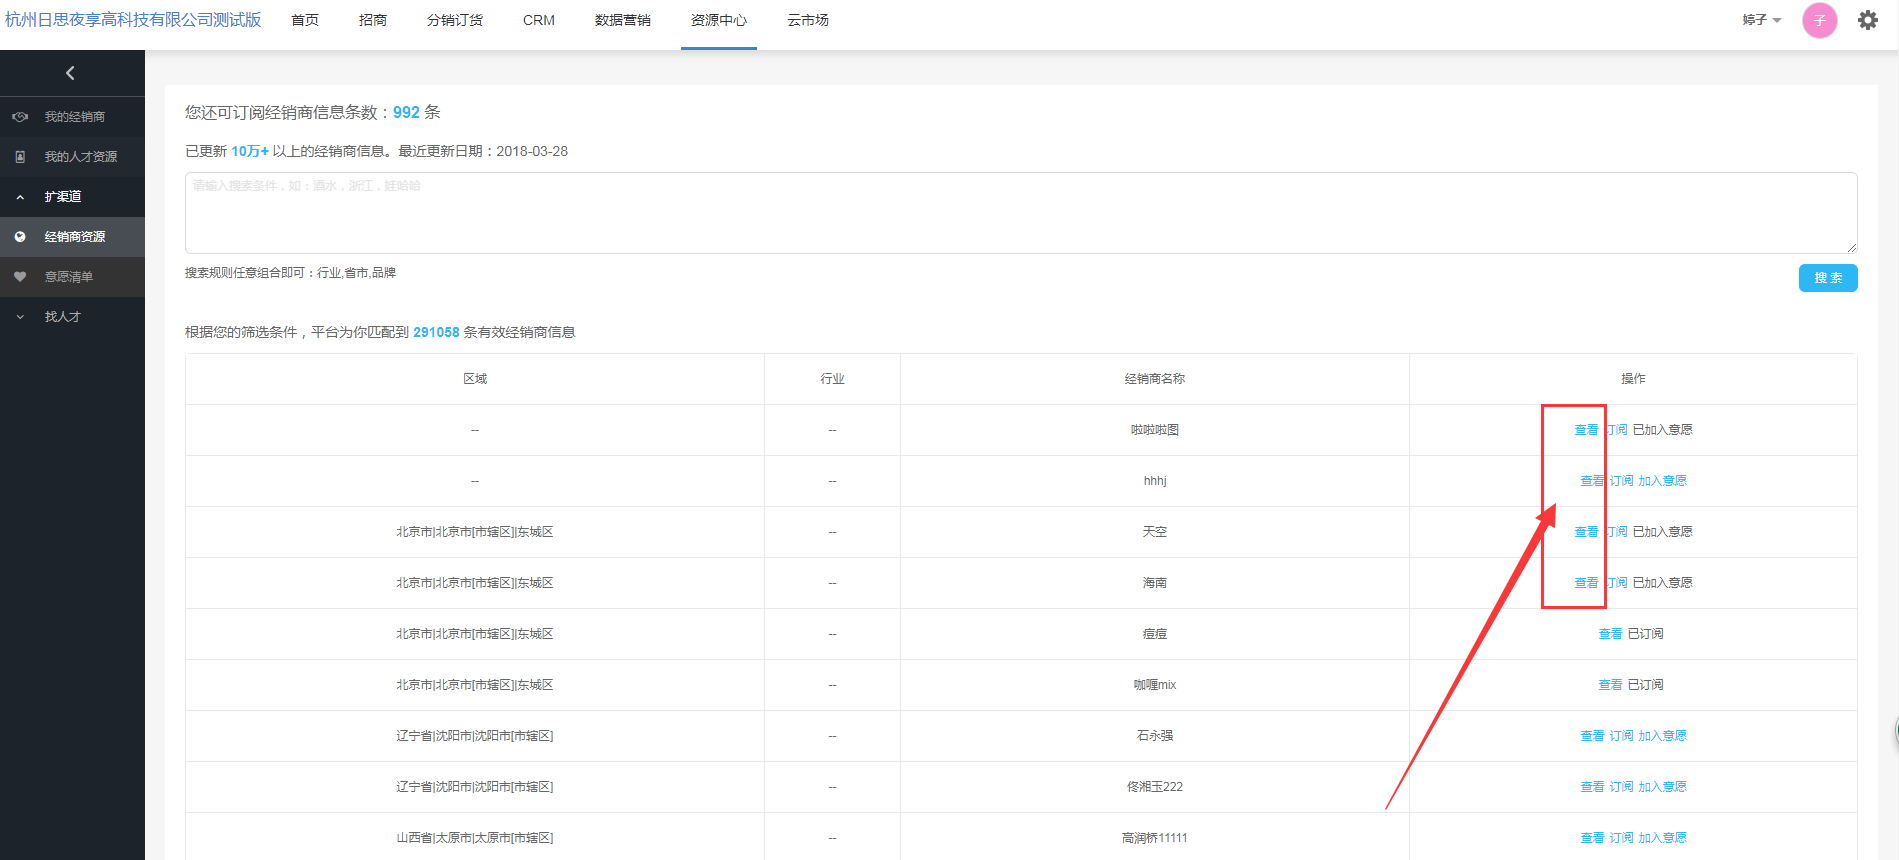1899x860 pixels.
Task: Collapse the sidebar with the back chevron
Action: pyautogui.click(x=70, y=73)
